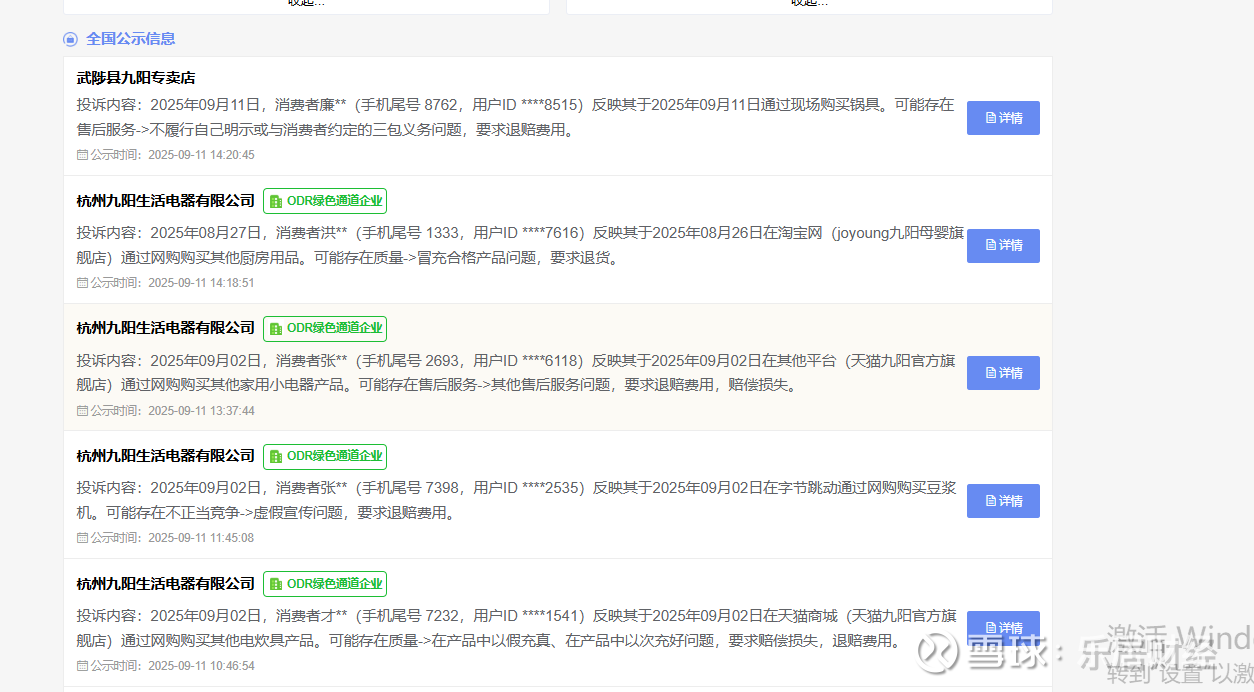The width and height of the screenshot is (1254, 692).
Task: Click 杭州九阳生活电器有限公司 in the 2693 complaint
Action: (166, 328)
